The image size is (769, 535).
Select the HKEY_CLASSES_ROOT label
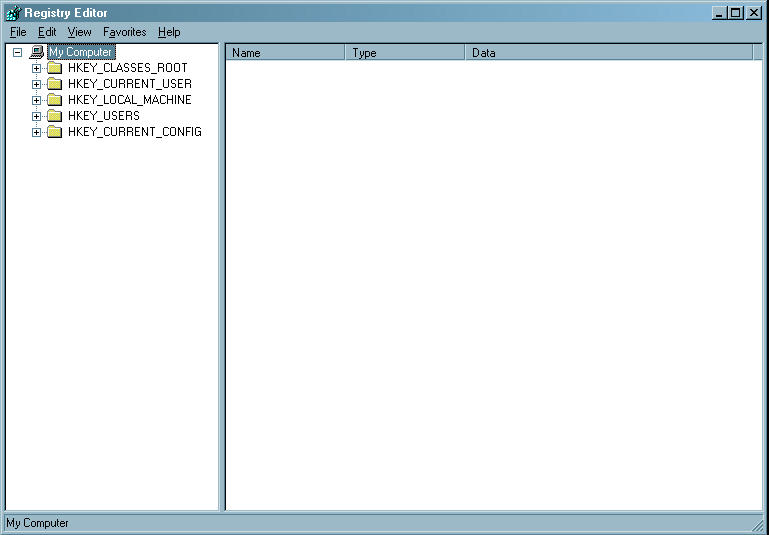pos(128,68)
